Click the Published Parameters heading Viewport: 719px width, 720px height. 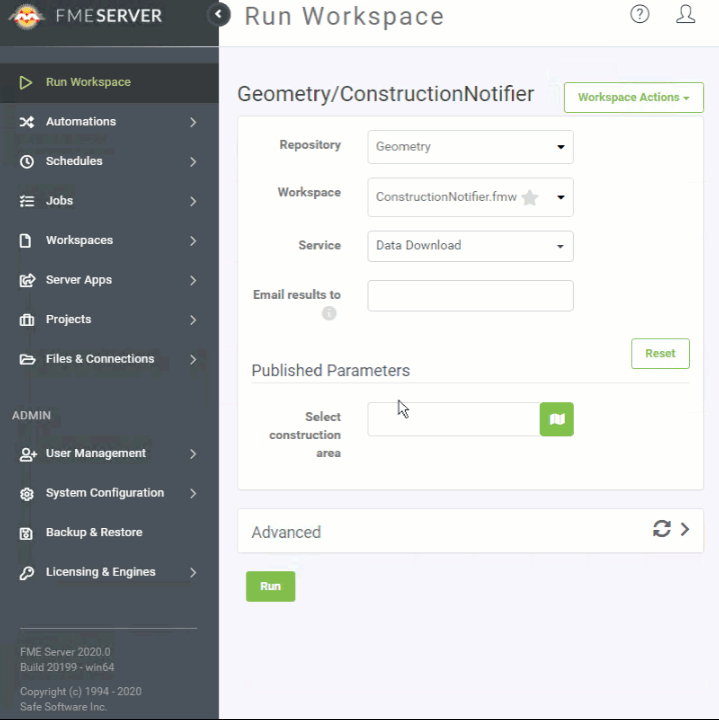(x=331, y=371)
